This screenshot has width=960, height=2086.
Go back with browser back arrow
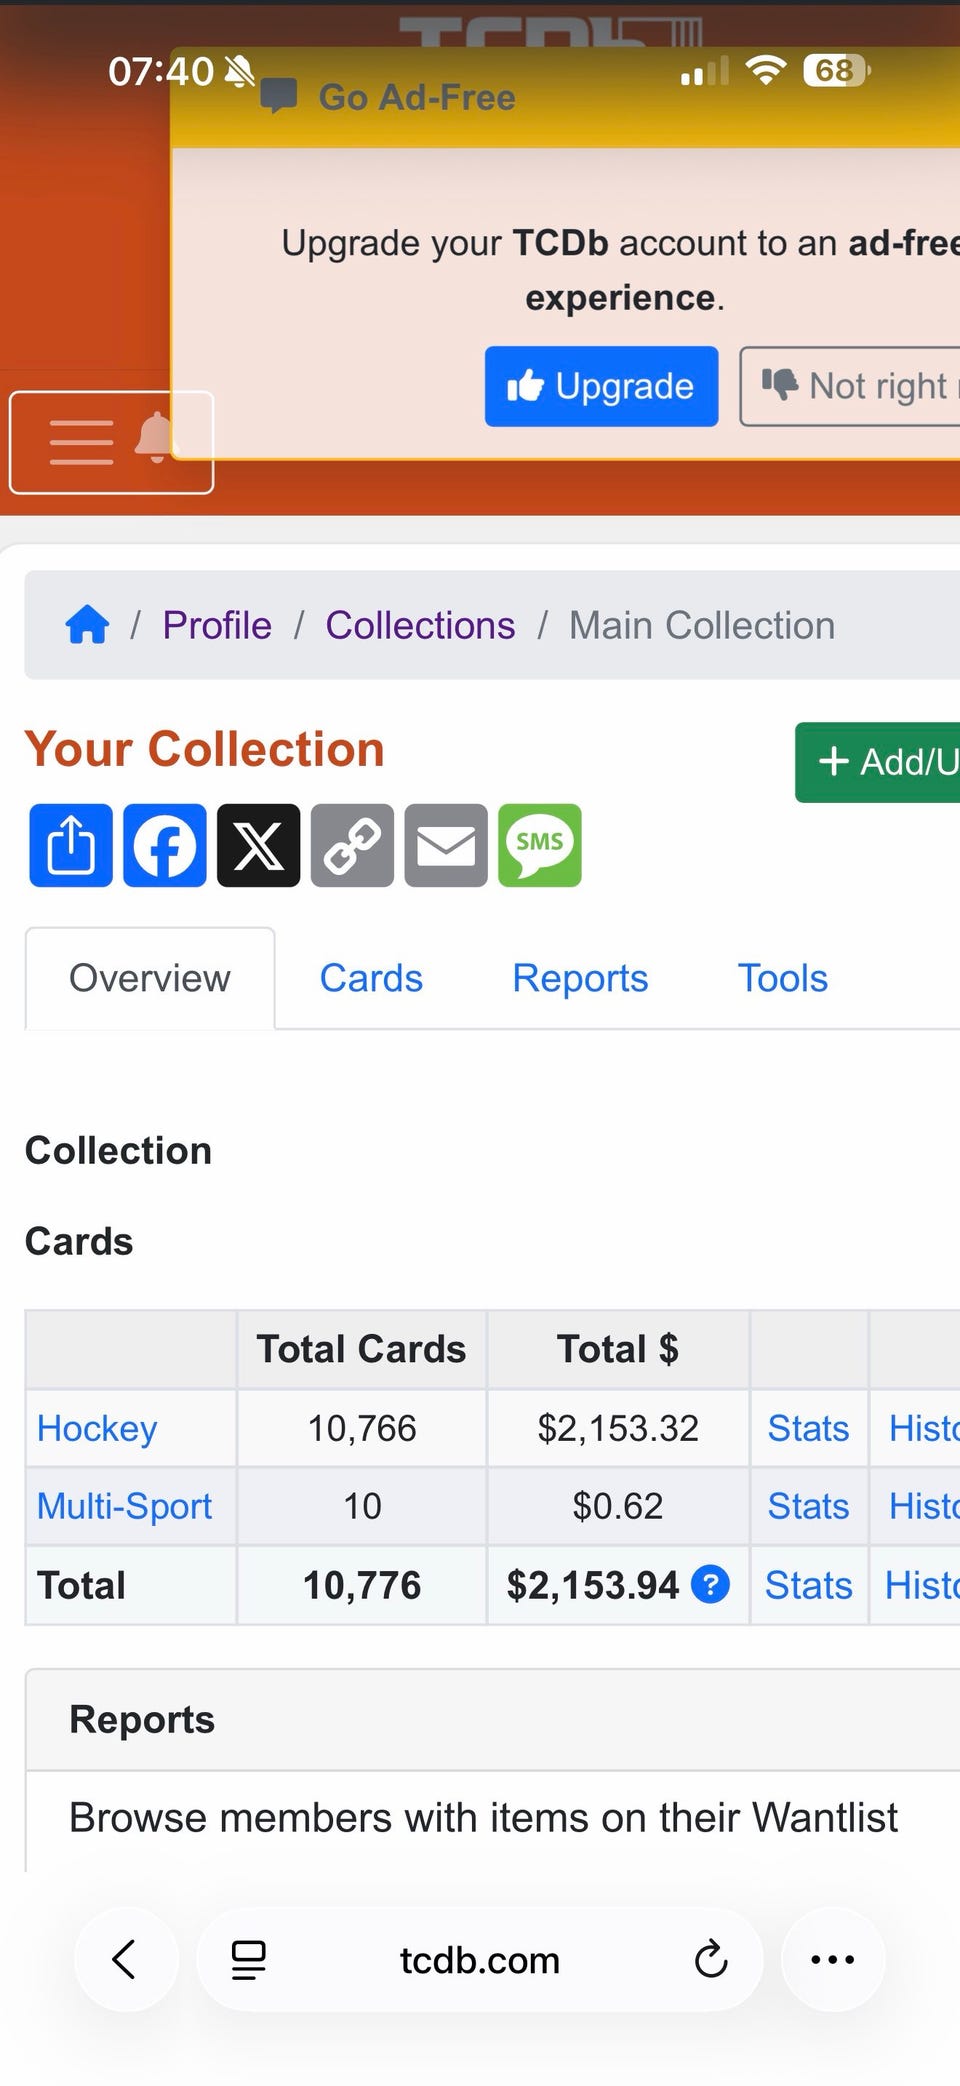[x=125, y=1960]
